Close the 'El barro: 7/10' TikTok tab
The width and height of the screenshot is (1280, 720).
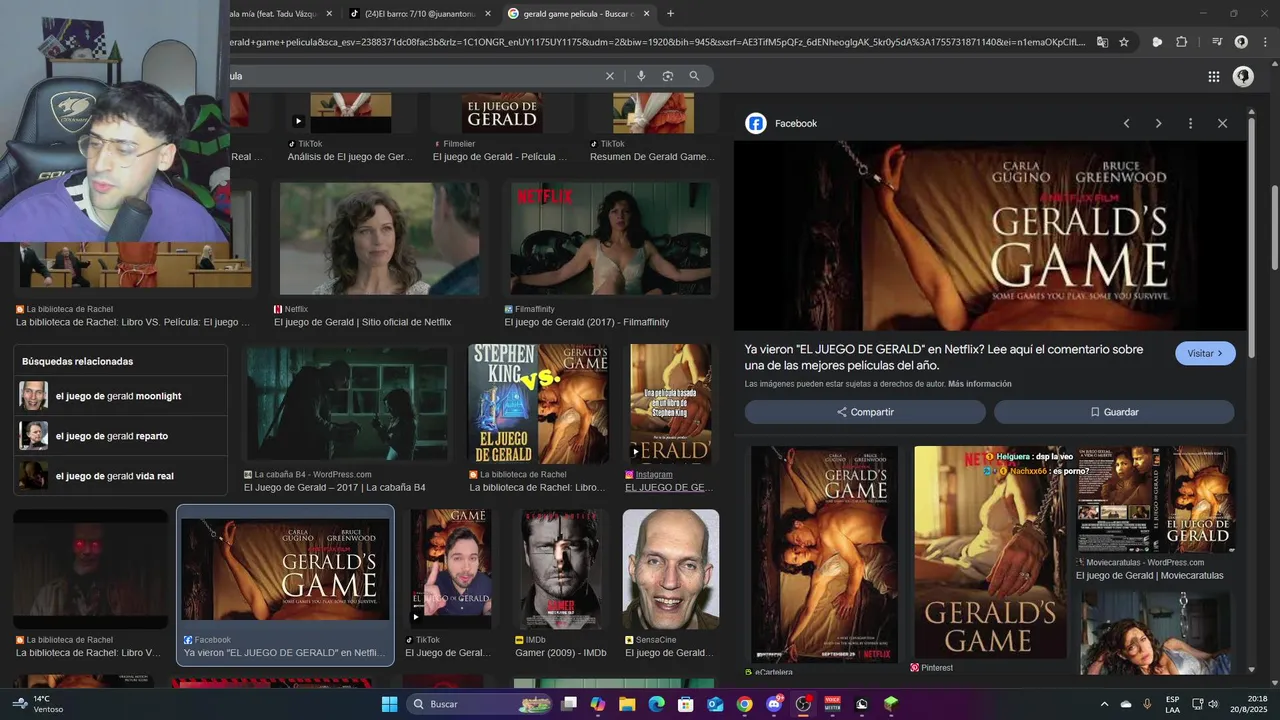[x=488, y=14]
